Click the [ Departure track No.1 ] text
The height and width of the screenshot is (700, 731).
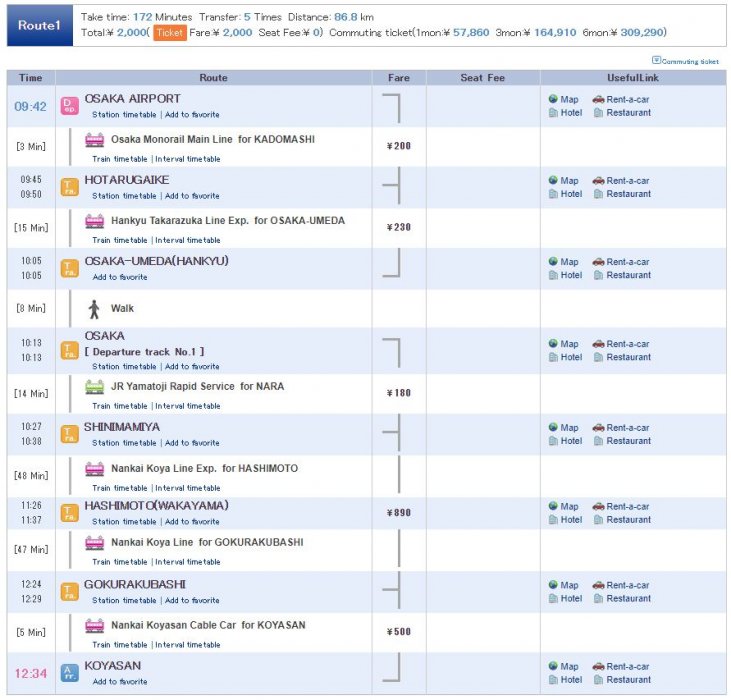click(x=145, y=352)
